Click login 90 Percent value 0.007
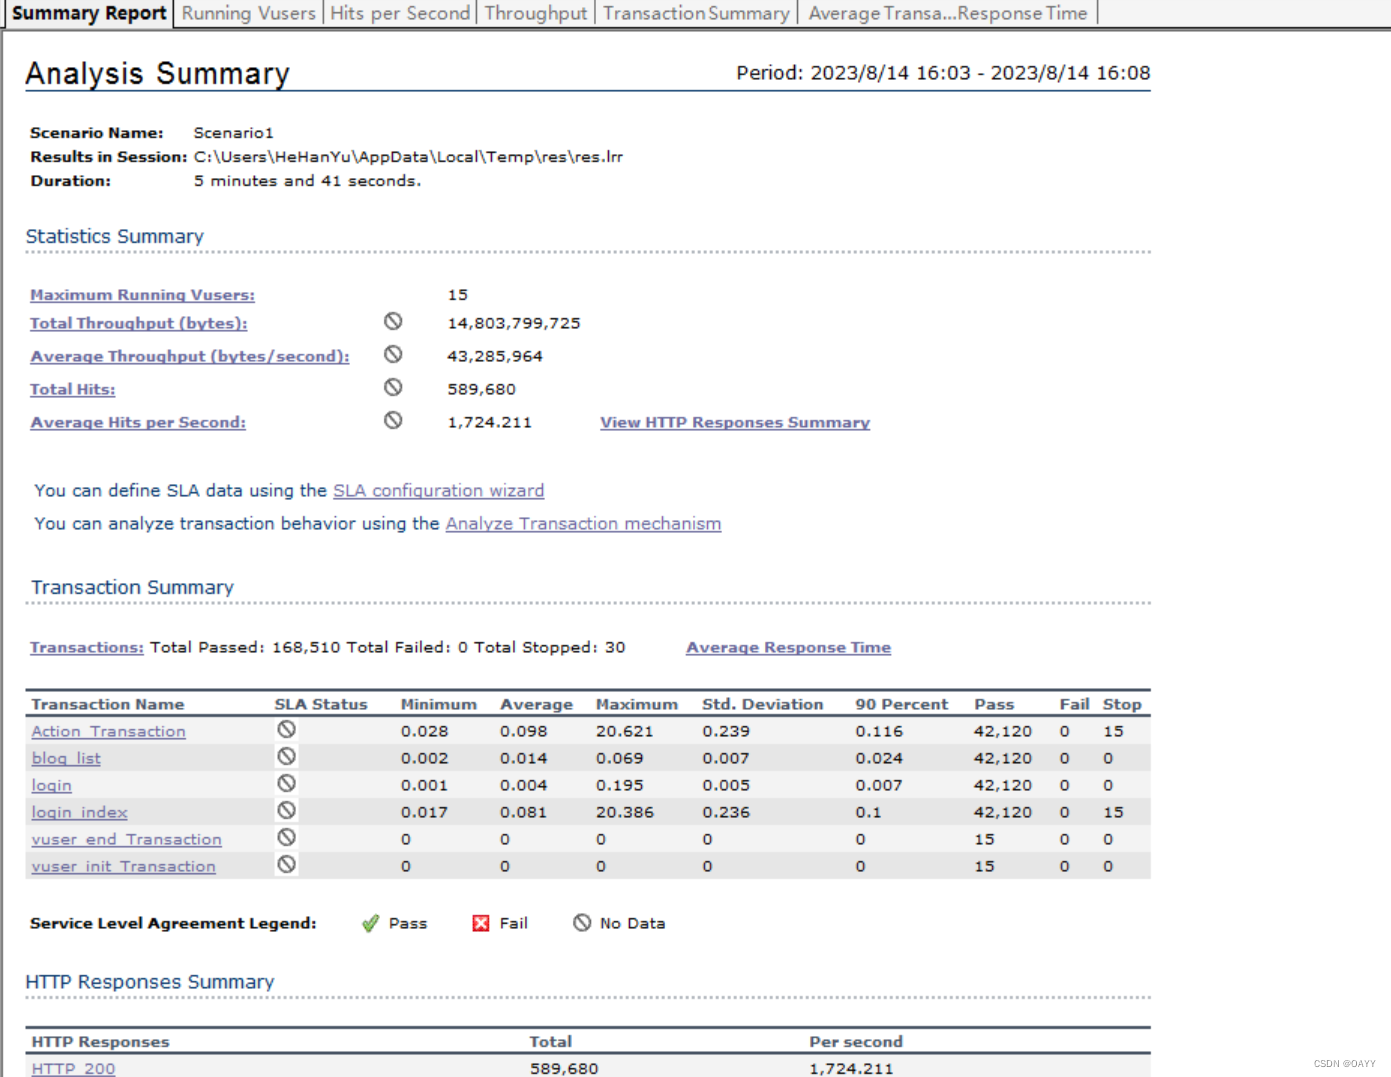The height and width of the screenshot is (1077, 1391). (878, 785)
